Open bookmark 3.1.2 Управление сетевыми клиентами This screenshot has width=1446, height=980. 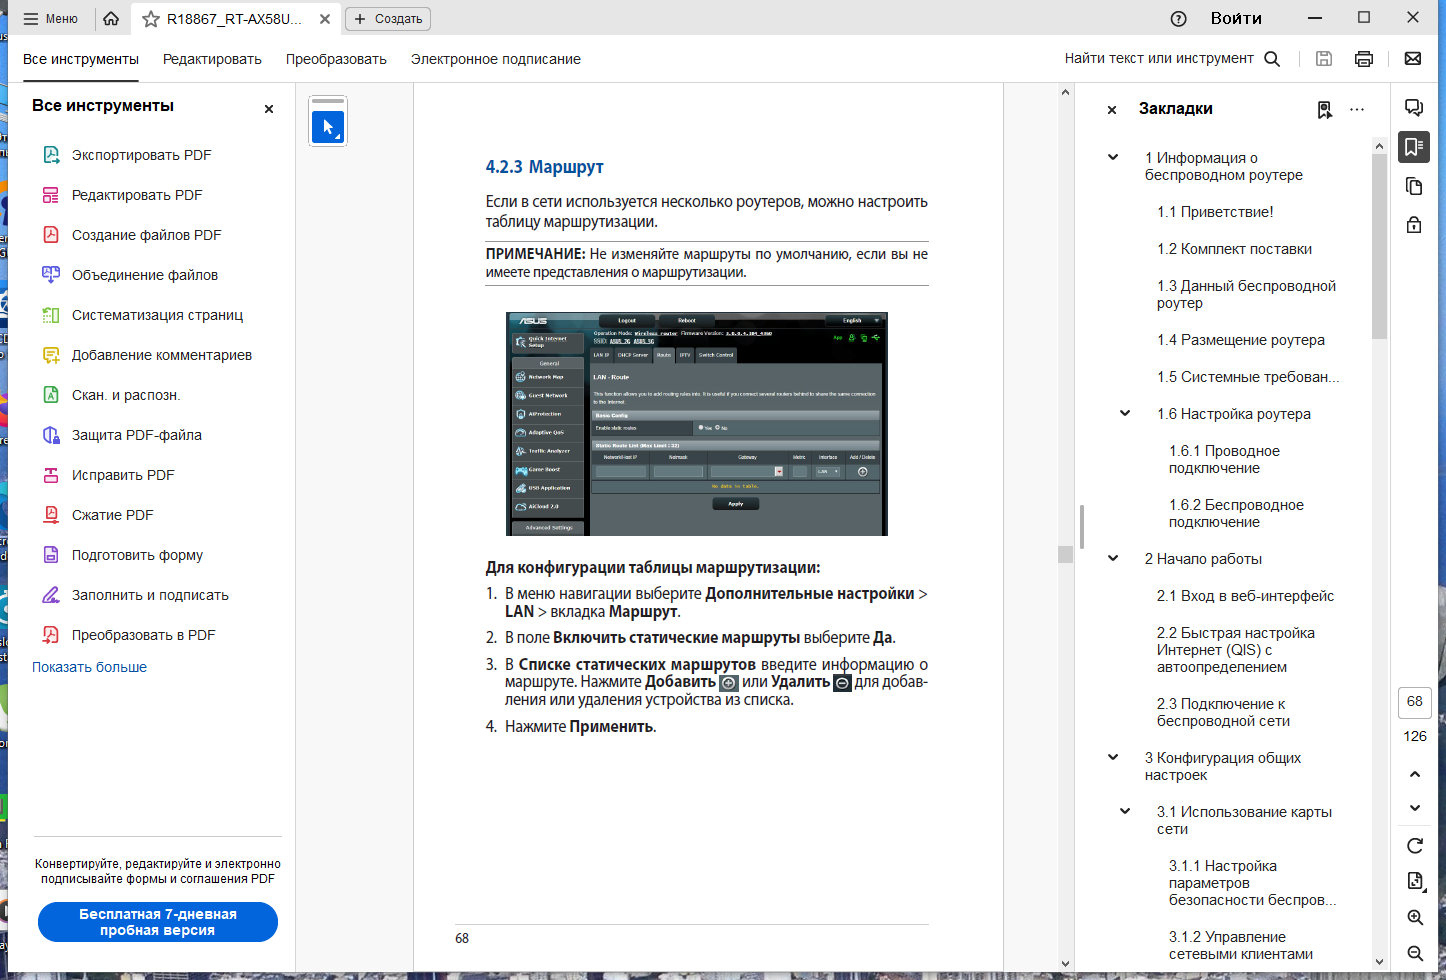[1241, 946]
